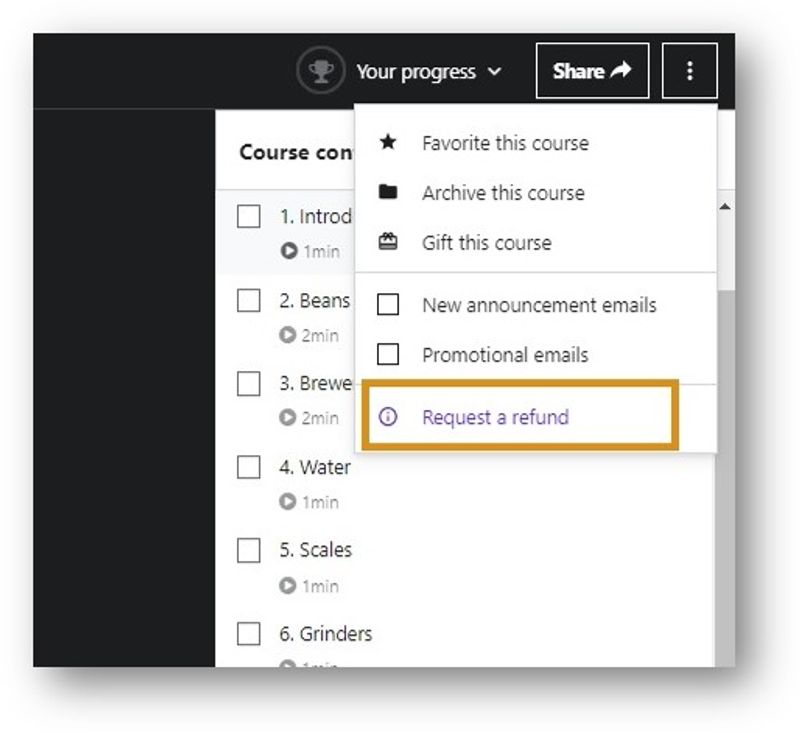The height and width of the screenshot is (732, 800).
Task: Click the play icon under Scales lecture
Action: pyautogui.click(x=289, y=586)
